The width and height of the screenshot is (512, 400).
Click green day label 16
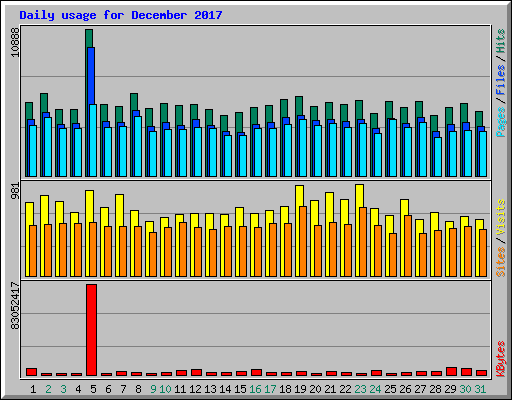(255, 389)
